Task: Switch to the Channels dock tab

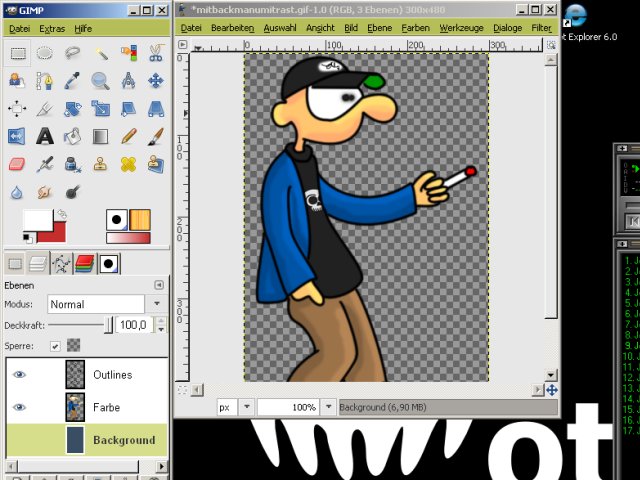Action: [x=85, y=263]
